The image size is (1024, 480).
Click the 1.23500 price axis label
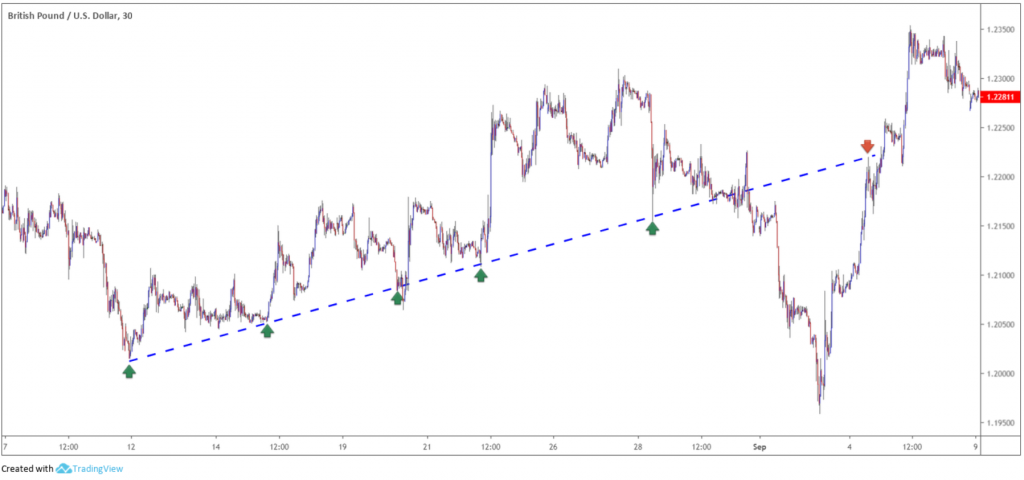(x=1000, y=29)
